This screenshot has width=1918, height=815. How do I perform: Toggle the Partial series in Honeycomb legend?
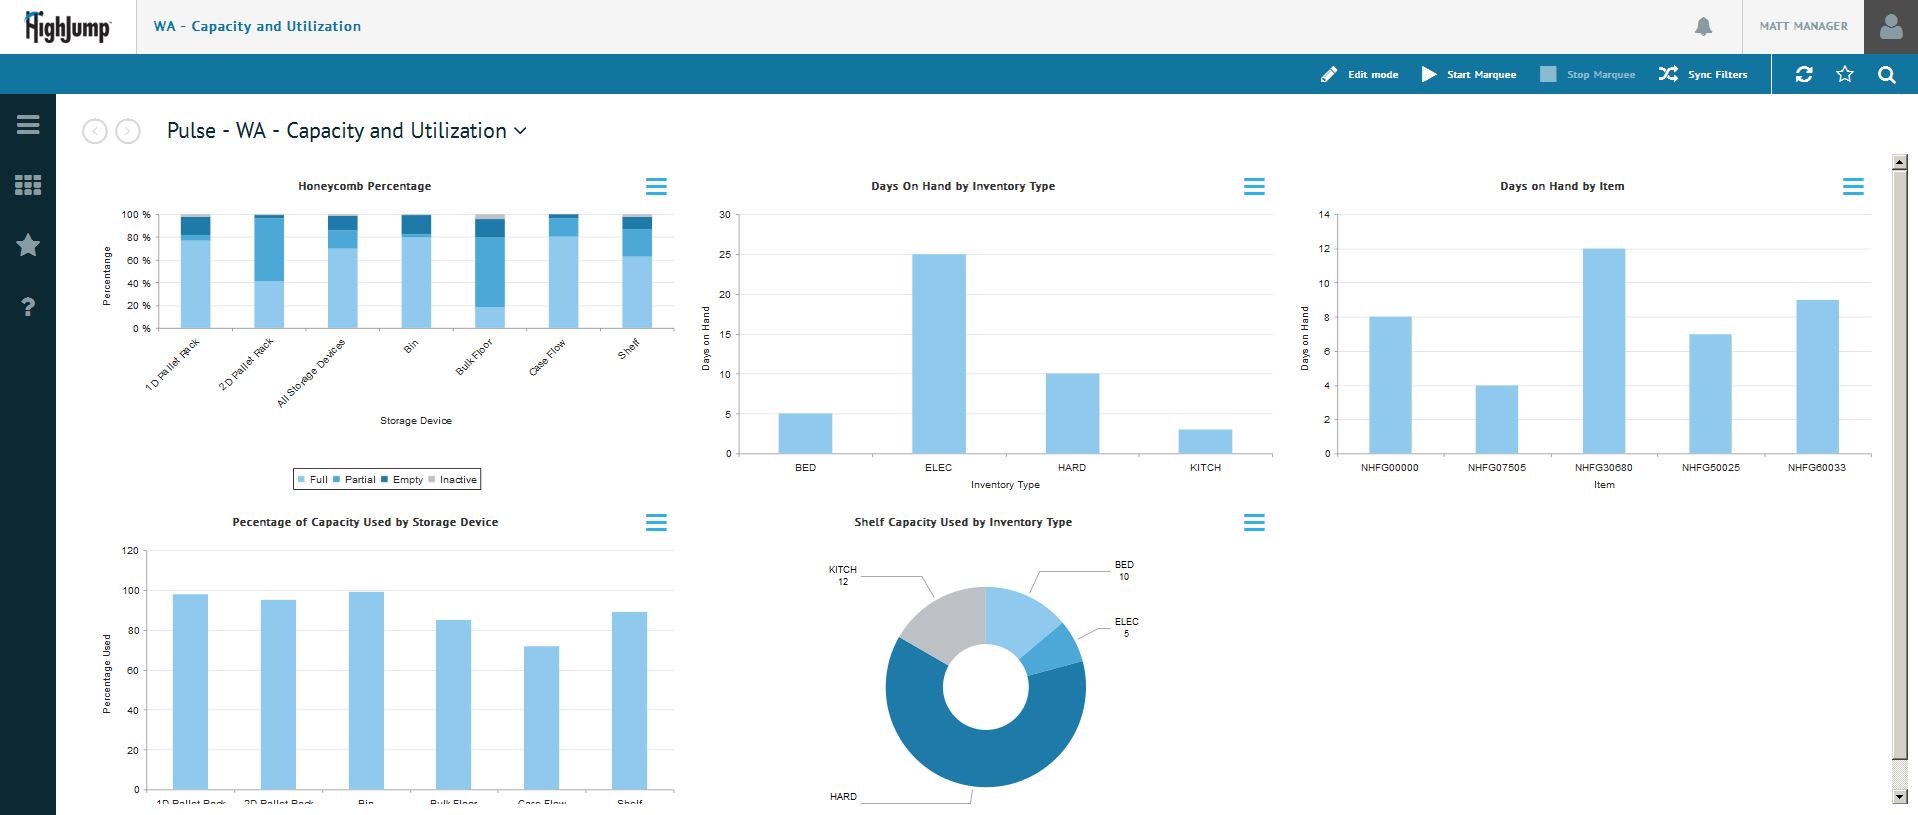pos(354,480)
